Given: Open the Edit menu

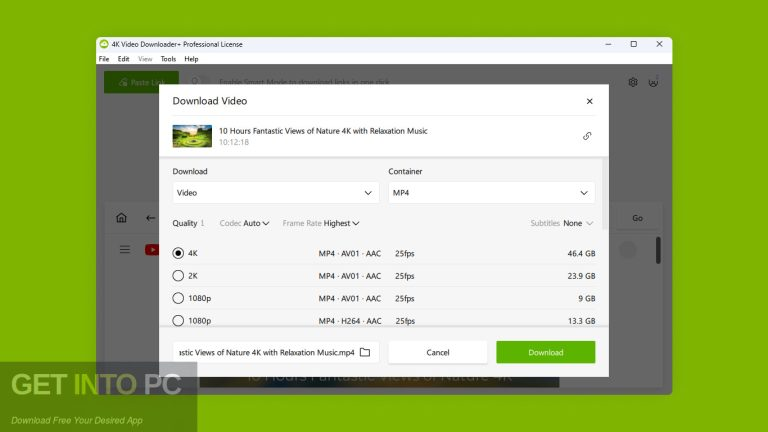Looking at the screenshot, I should click(x=123, y=59).
